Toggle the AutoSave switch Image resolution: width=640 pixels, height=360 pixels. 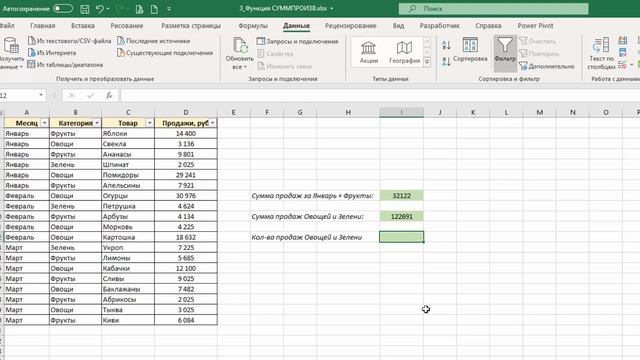tap(62, 8)
